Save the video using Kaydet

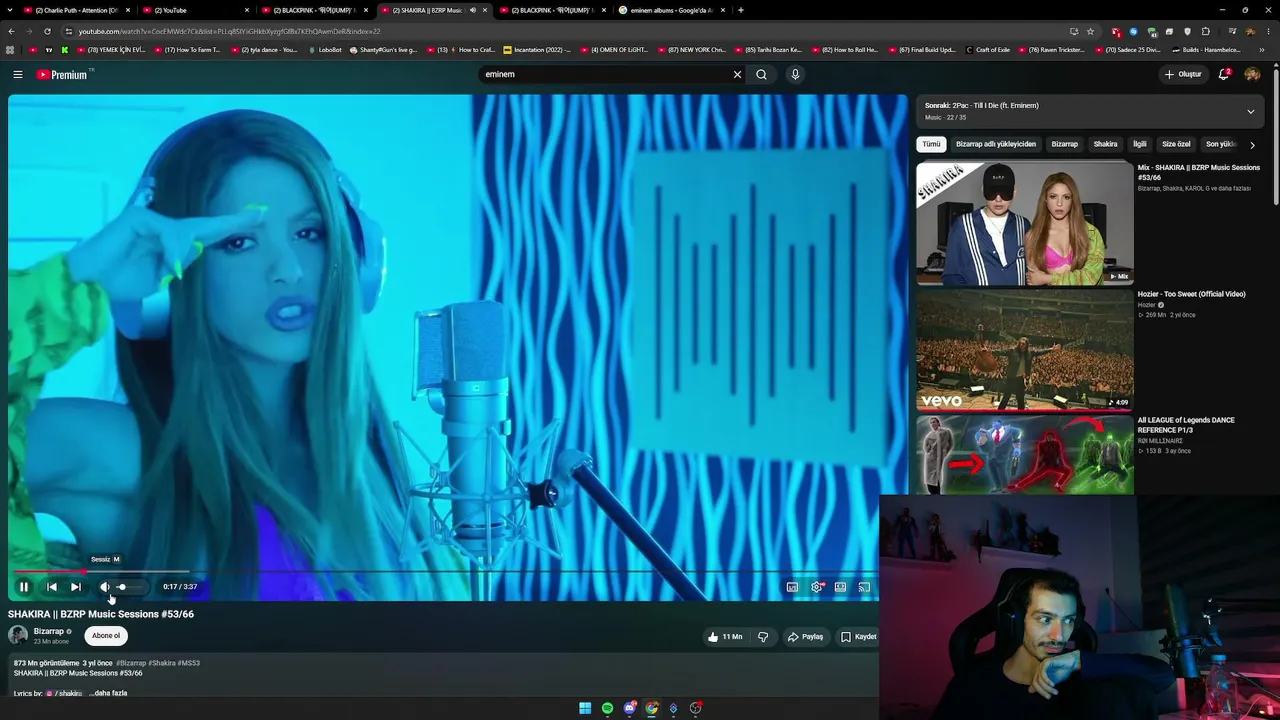coord(859,636)
